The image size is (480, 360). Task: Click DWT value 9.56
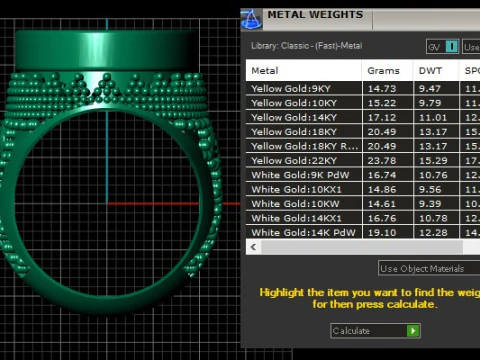pyautogui.click(x=430, y=189)
